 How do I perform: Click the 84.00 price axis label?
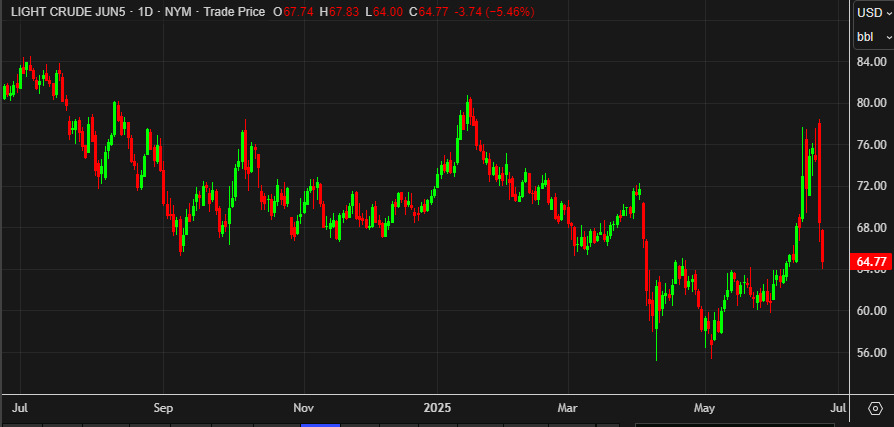871,61
